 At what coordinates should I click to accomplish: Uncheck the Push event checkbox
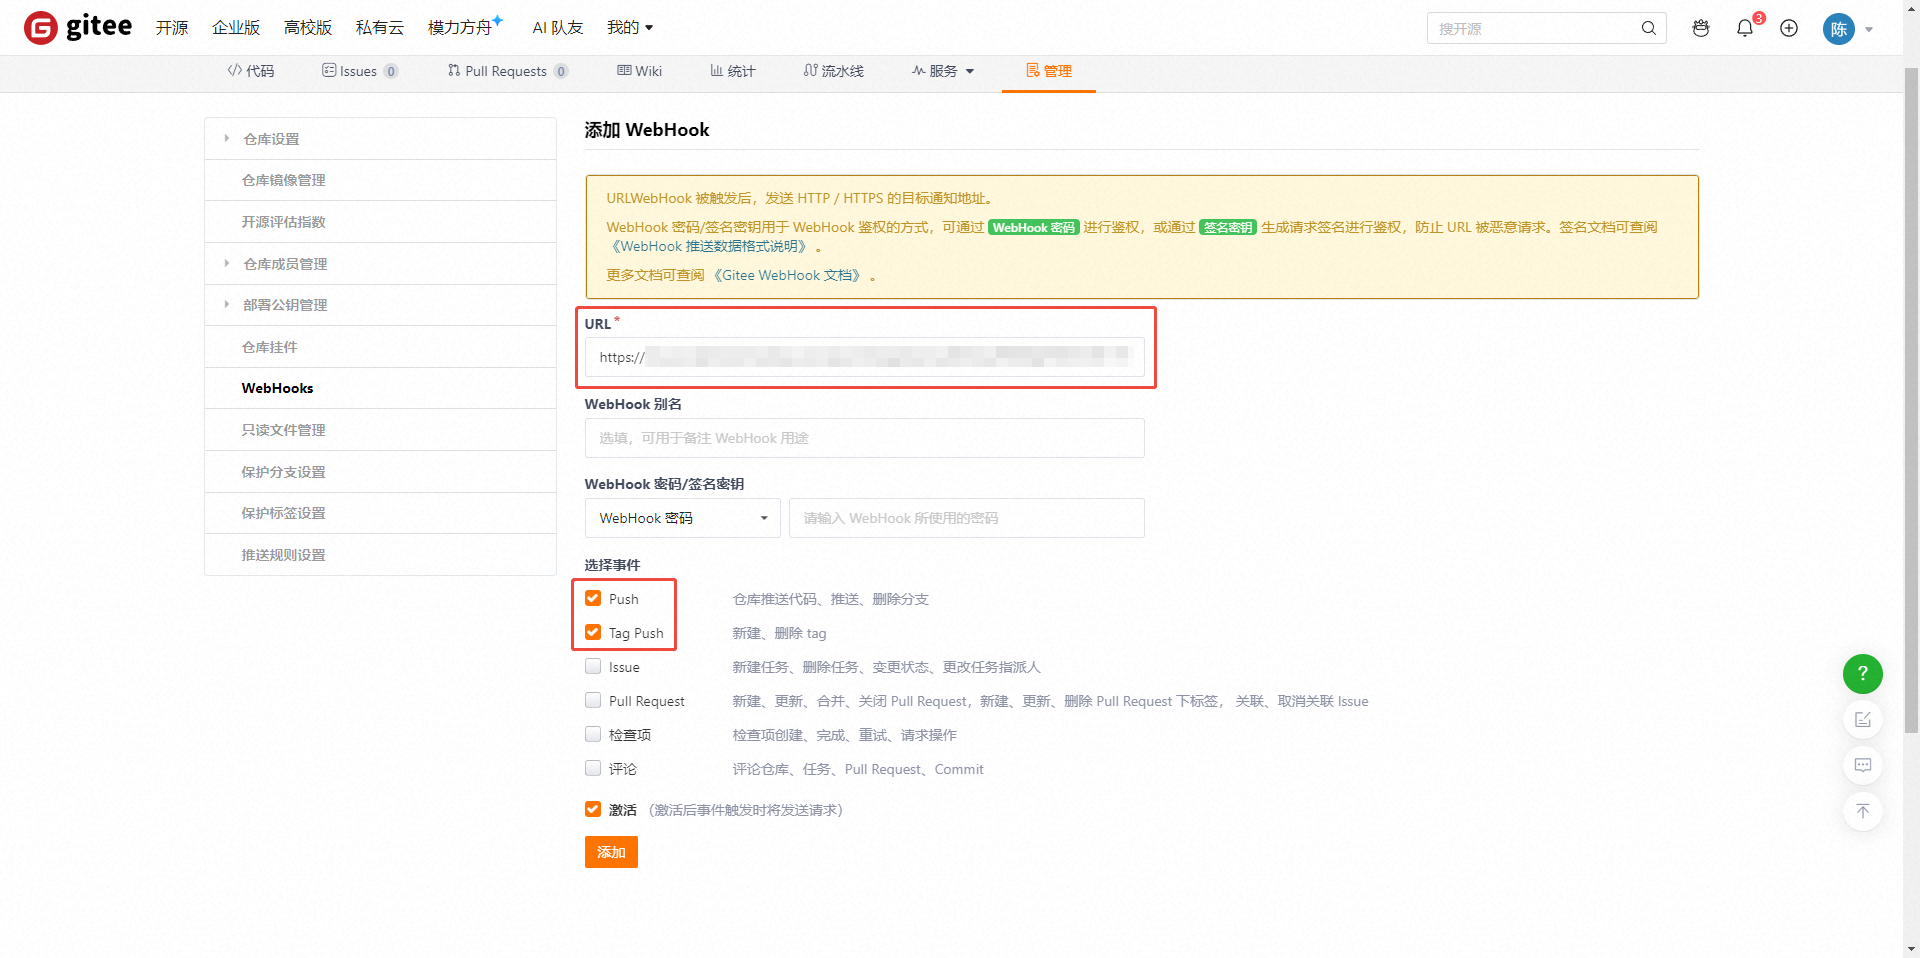pos(593,598)
